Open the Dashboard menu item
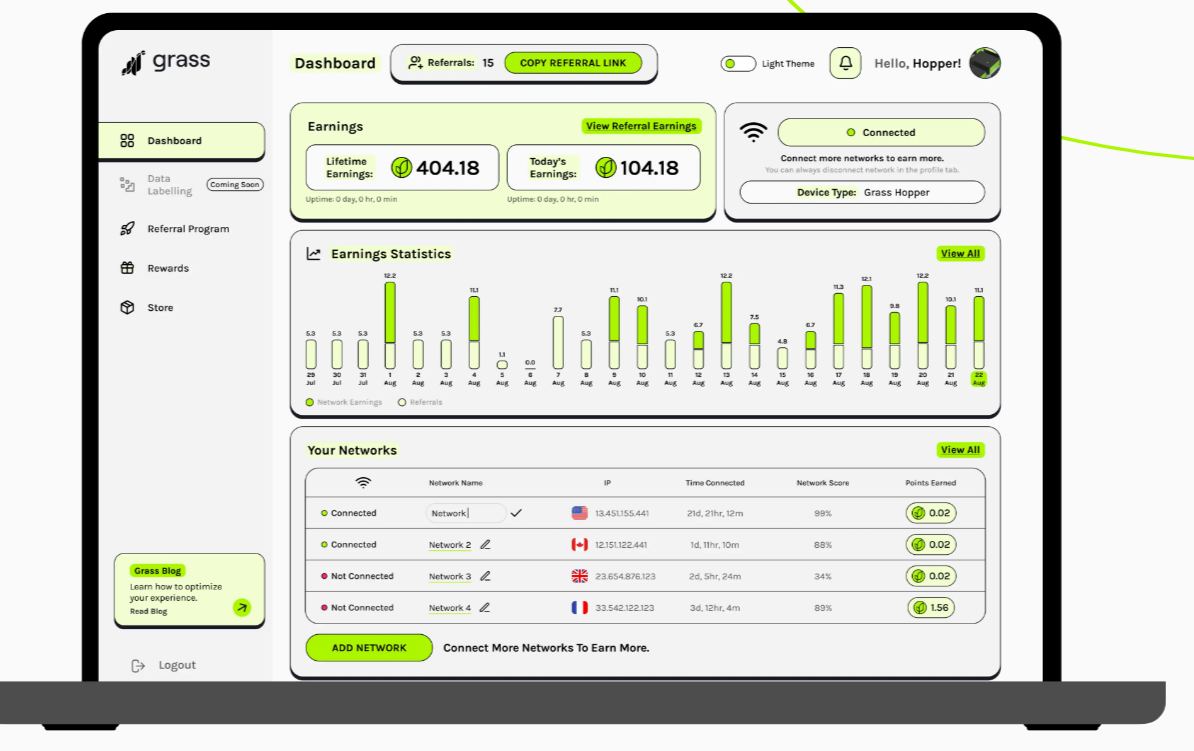Image resolution: width=1194 pixels, height=751 pixels. tap(181, 141)
